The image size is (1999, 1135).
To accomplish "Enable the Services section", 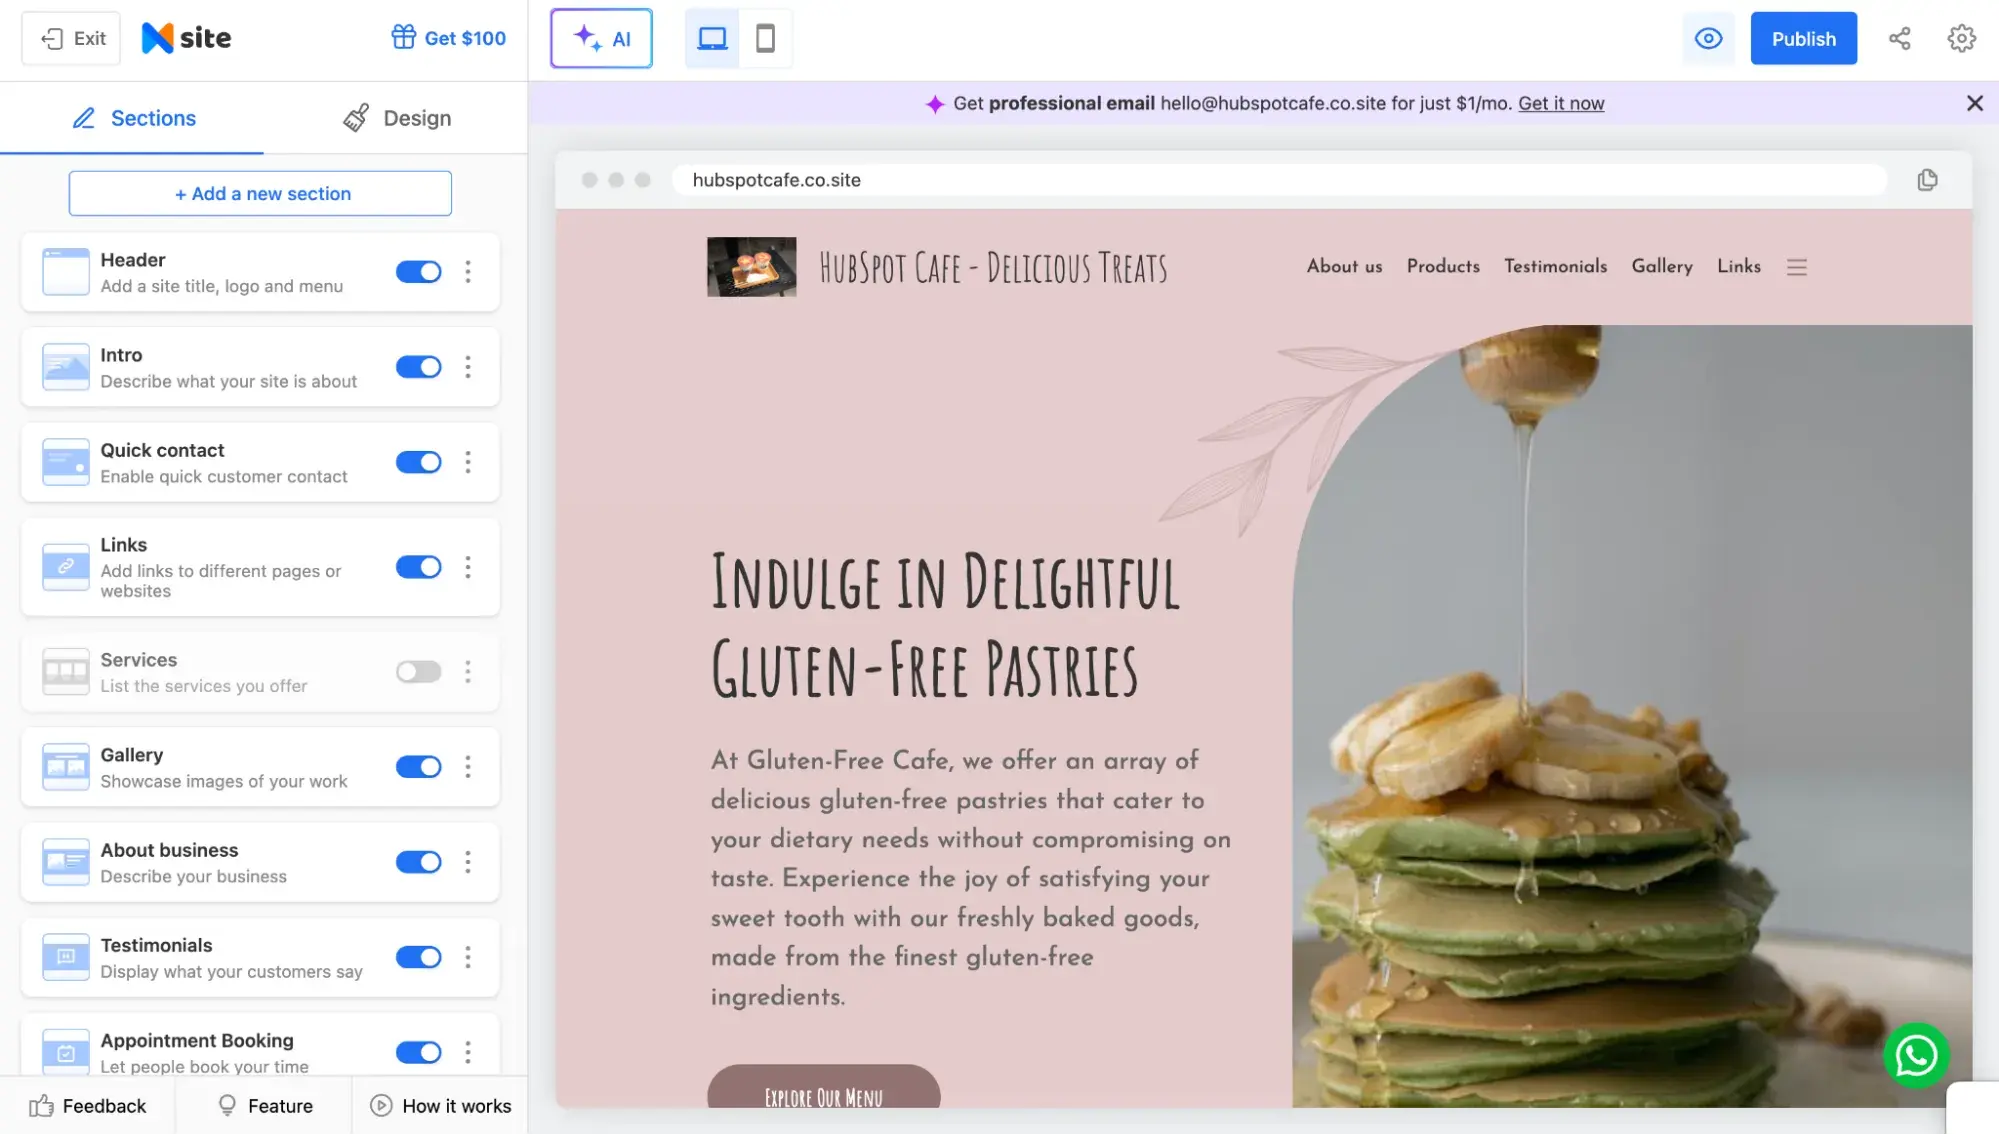I will [x=418, y=671].
